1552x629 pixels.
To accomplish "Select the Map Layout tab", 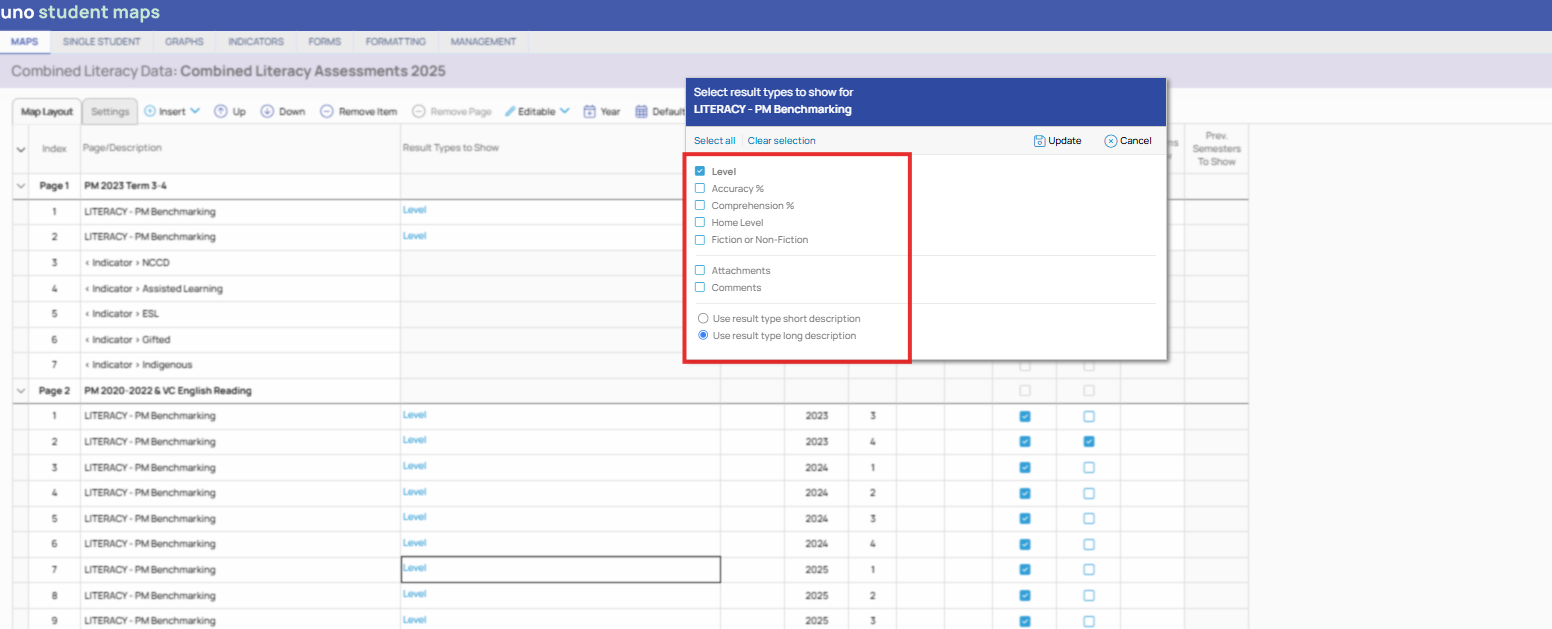I will click(x=47, y=112).
